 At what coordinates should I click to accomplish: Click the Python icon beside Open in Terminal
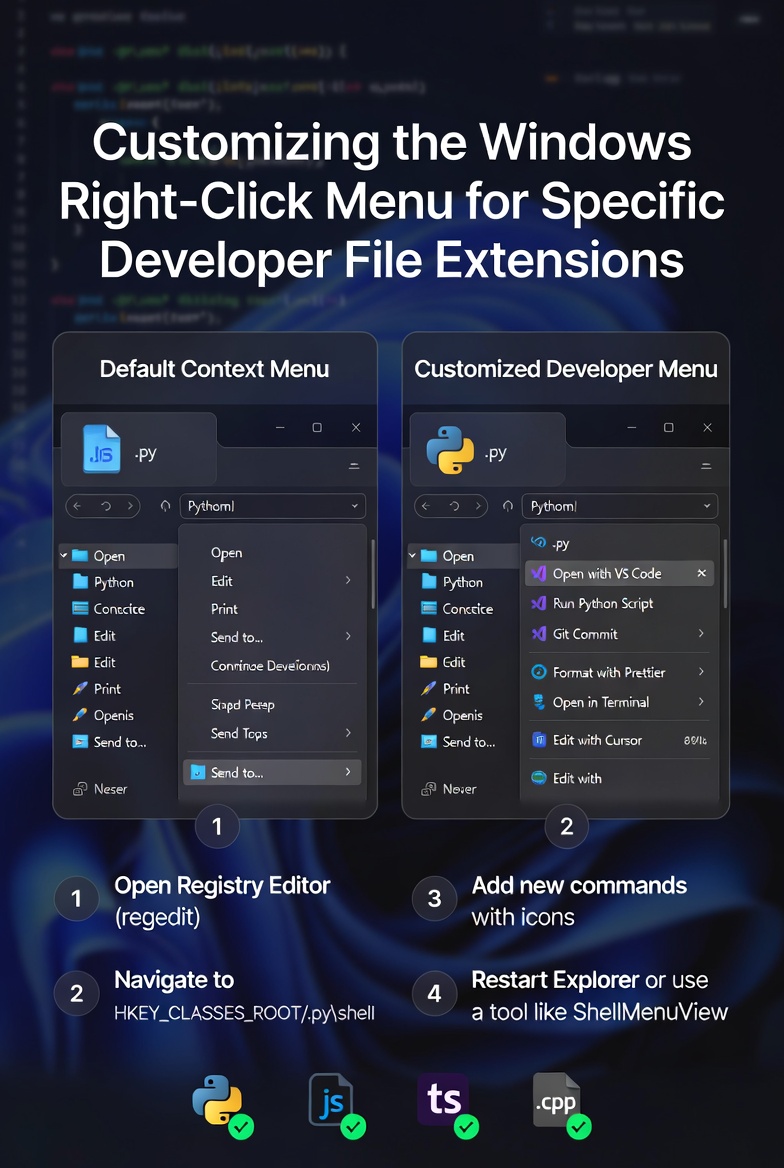point(538,702)
